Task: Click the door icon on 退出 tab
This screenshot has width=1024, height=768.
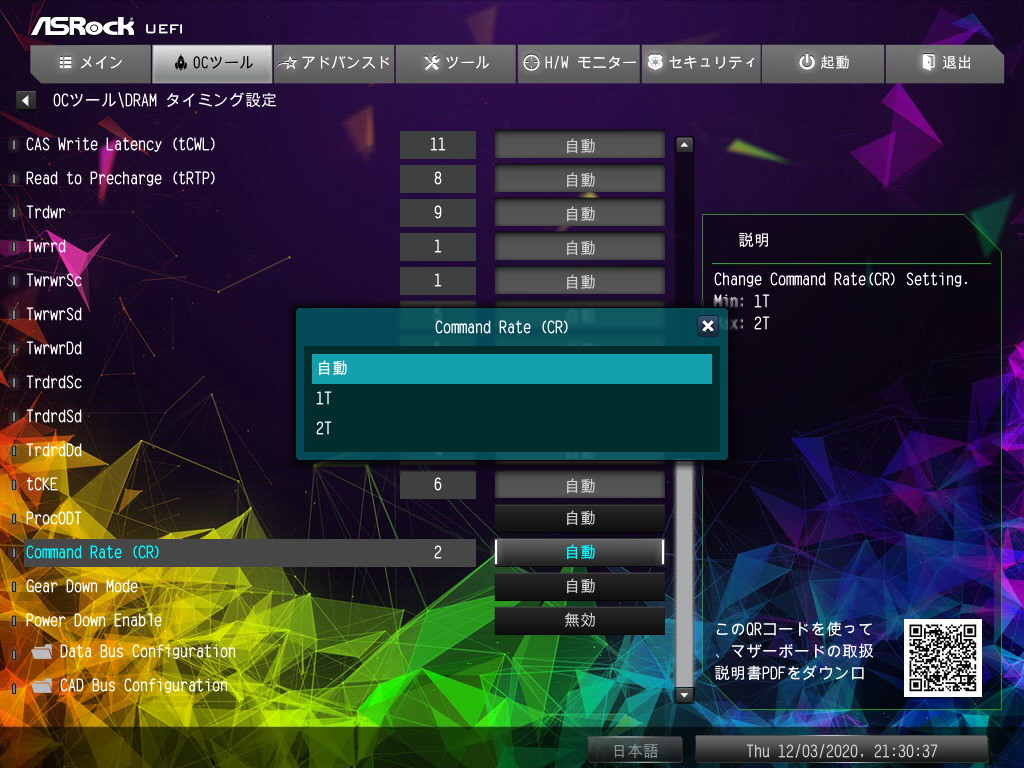Action: point(928,62)
